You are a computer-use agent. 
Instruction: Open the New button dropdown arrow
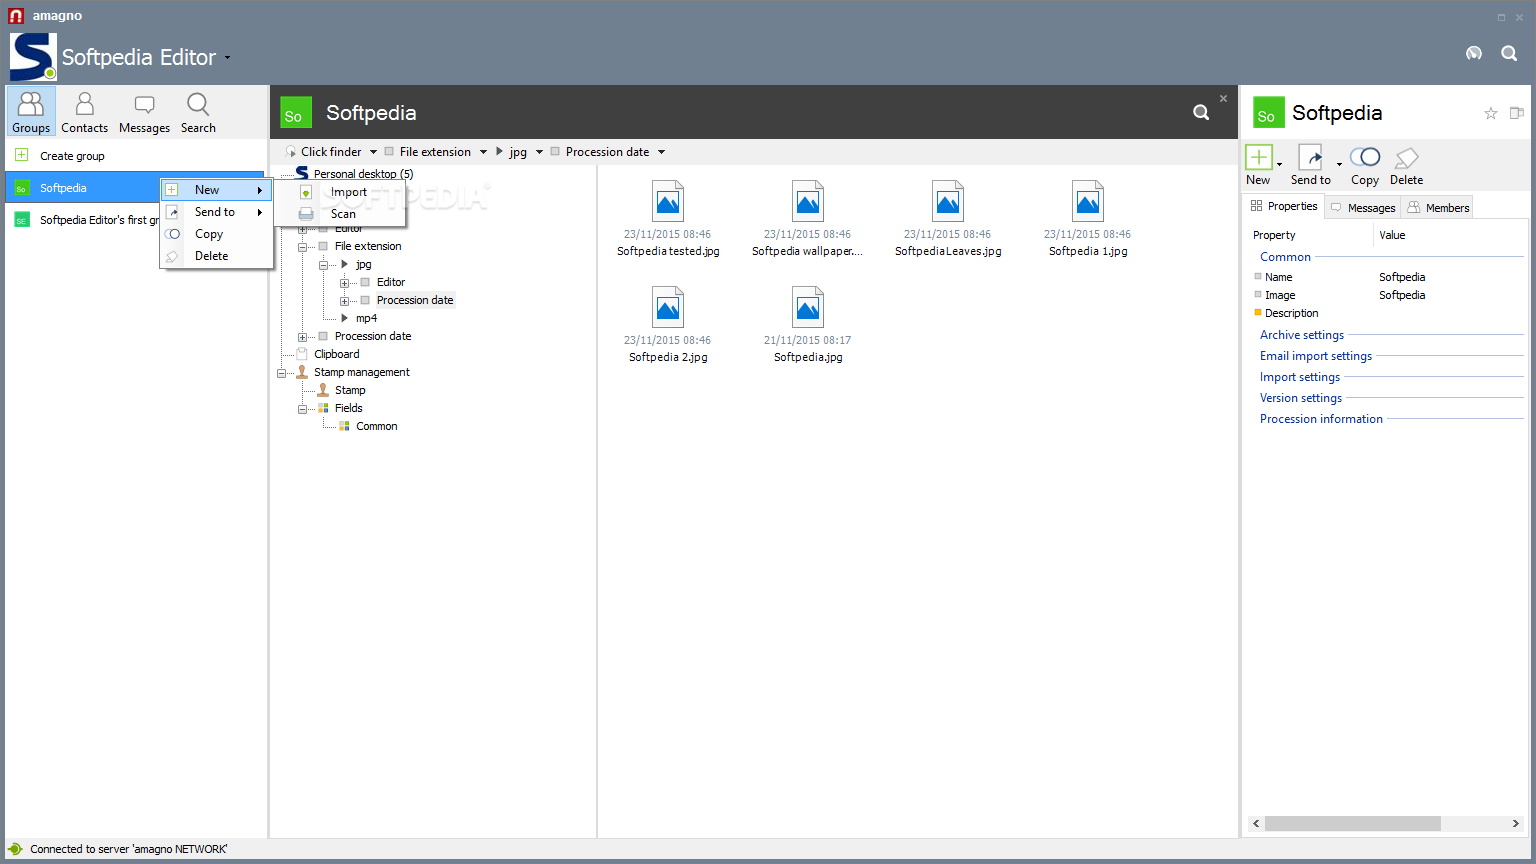click(x=1279, y=164)
